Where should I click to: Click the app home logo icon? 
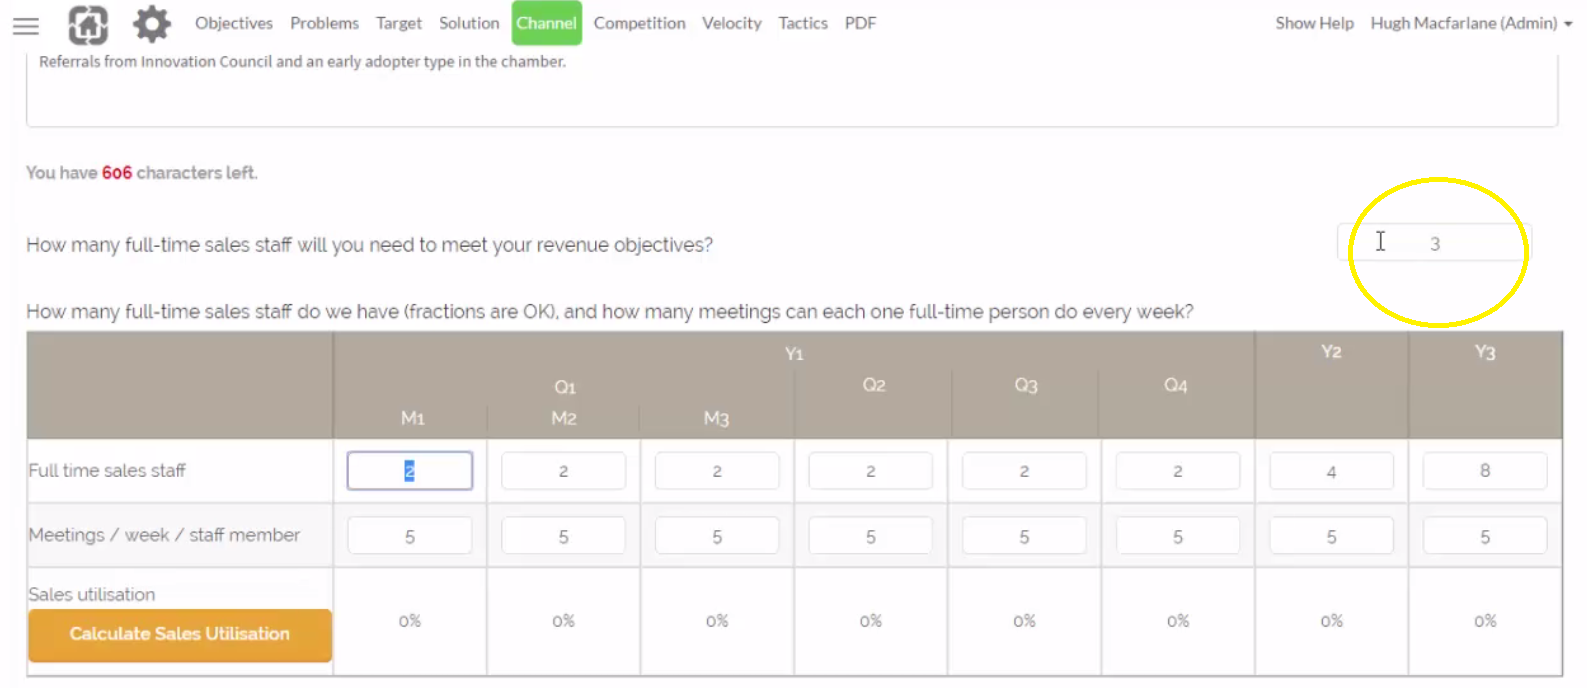coord(88,24)
